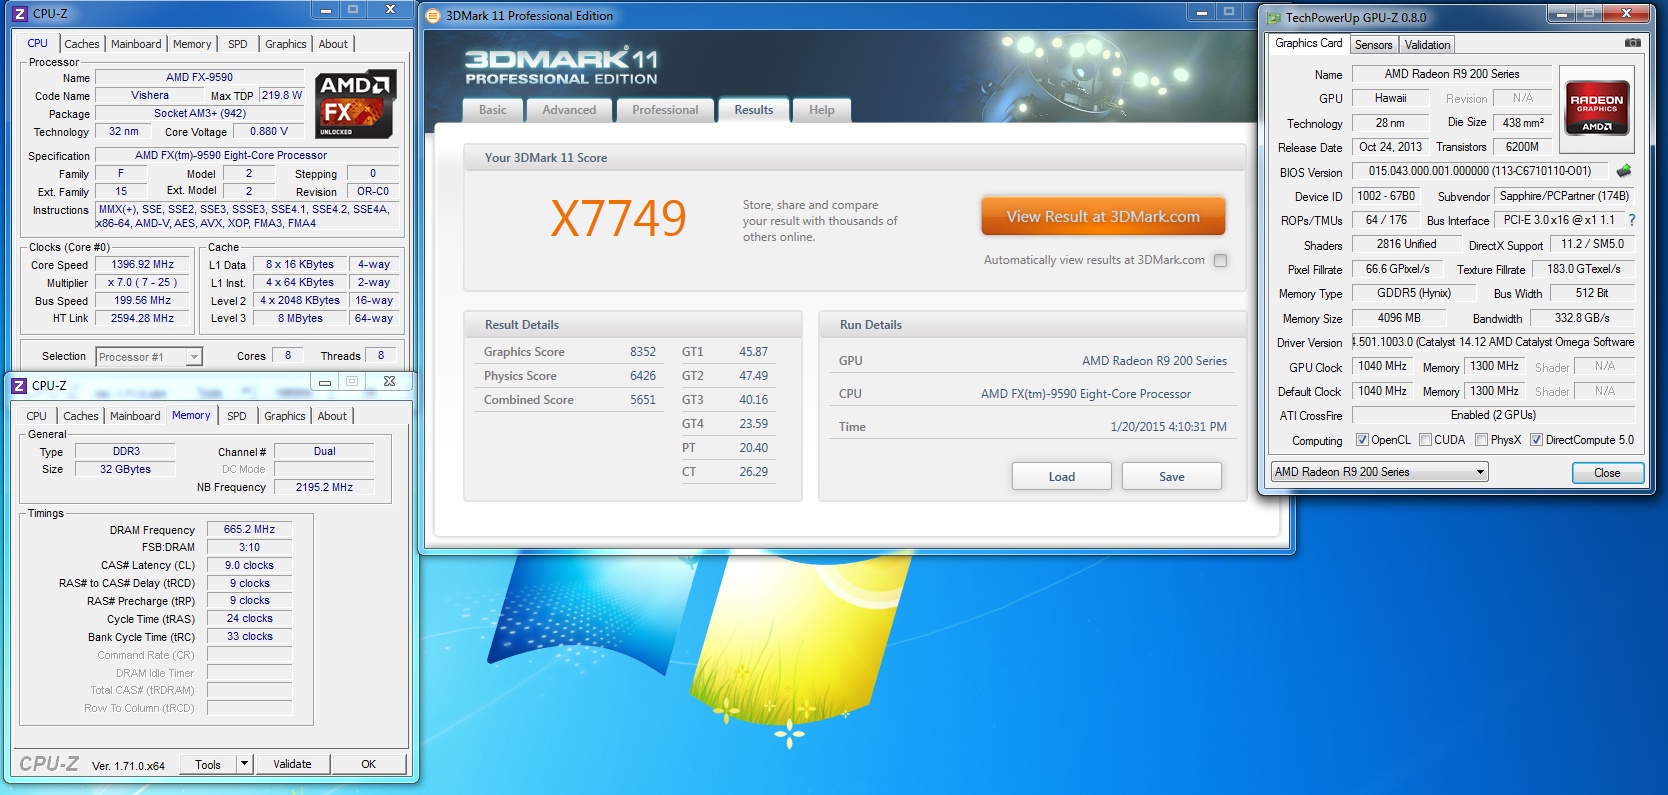The image size is (1668, 795).
Task: Click the Physics Score value 6426
Action: pyautogui.click(x=643, y=376)
